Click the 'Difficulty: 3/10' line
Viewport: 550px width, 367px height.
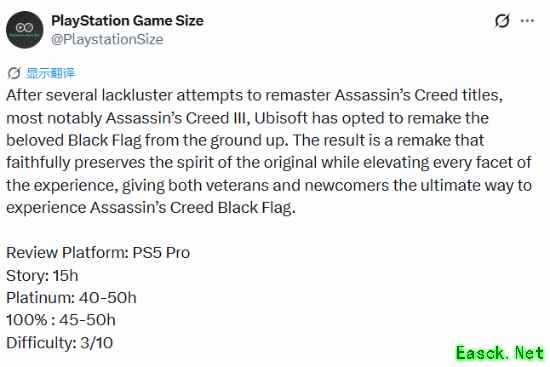[60, 342]
